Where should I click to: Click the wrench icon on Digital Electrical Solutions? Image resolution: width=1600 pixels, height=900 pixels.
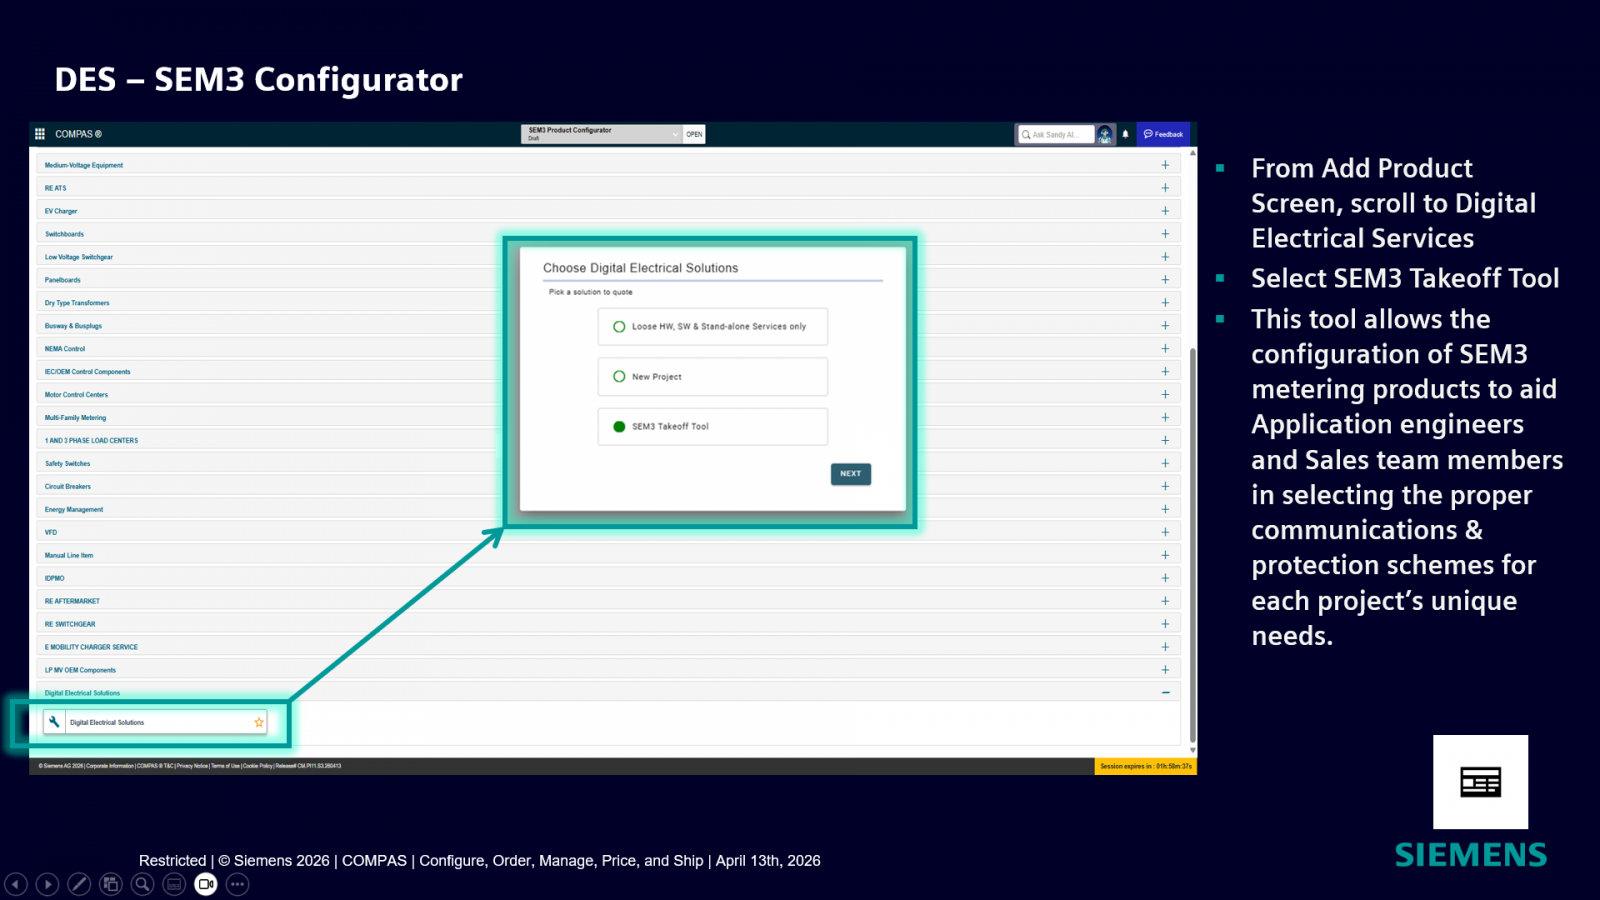click(55, 722)
